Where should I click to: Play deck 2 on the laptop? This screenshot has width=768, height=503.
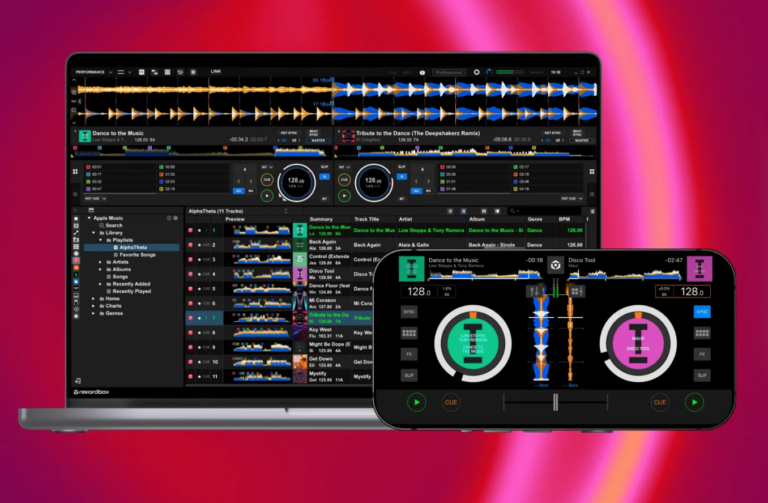click(344, 195)
